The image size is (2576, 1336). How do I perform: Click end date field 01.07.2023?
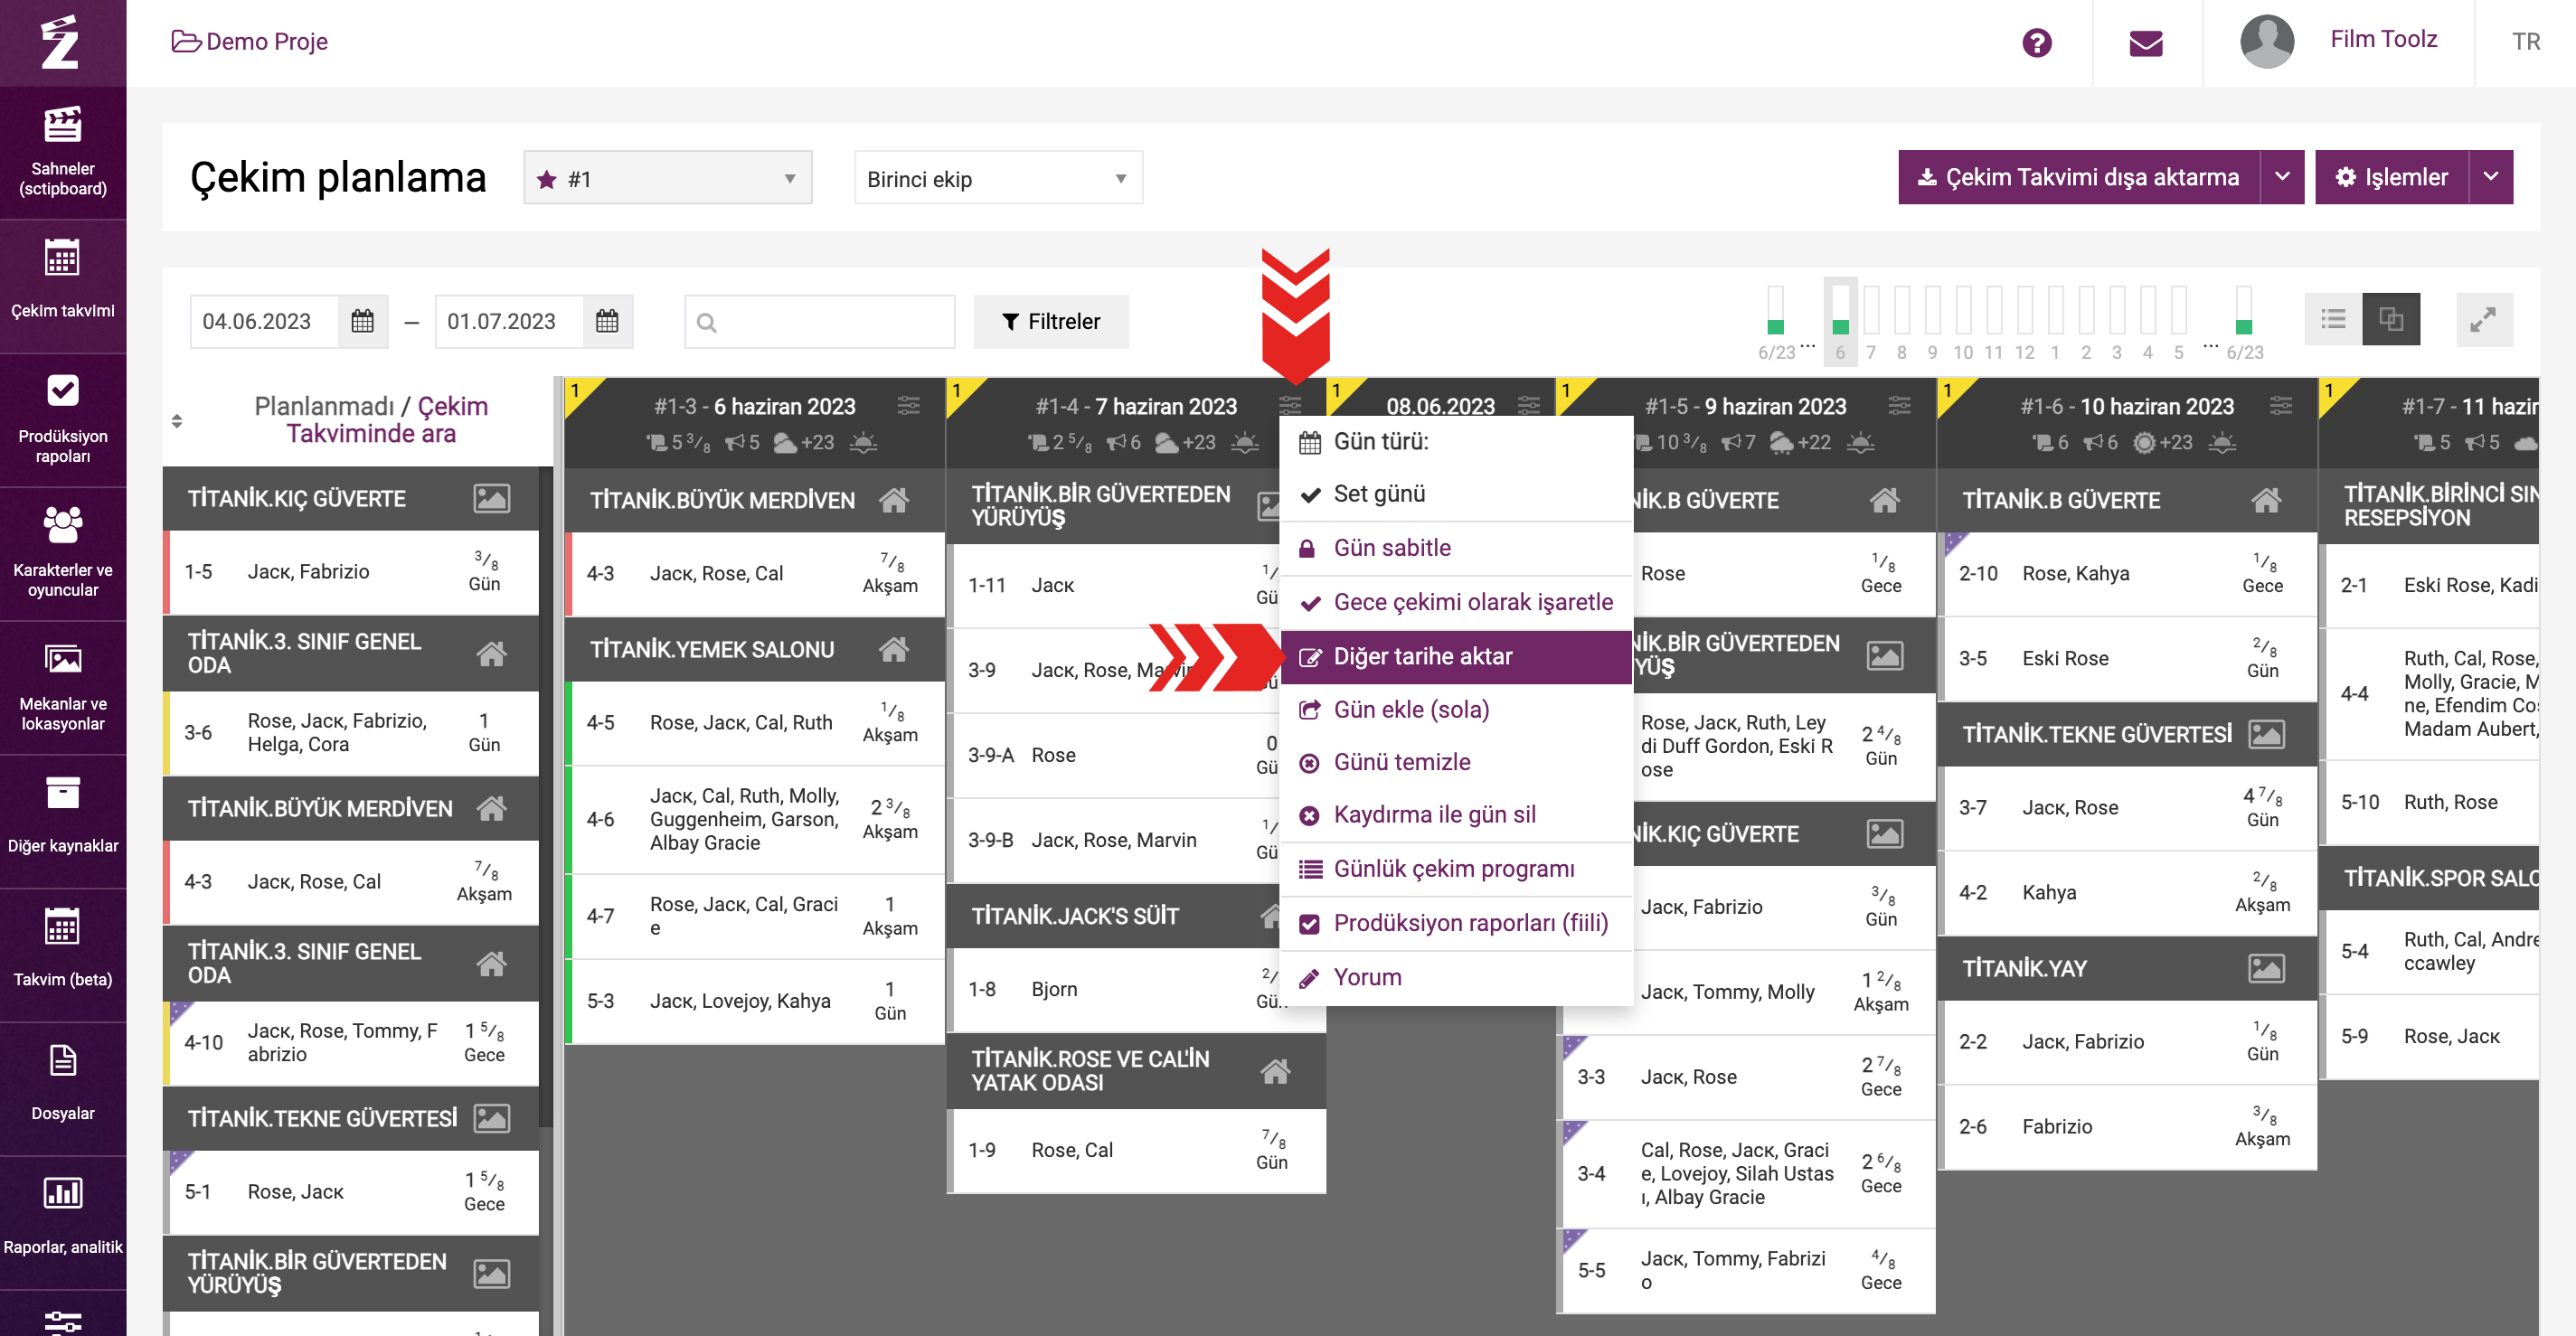point(509,321)
